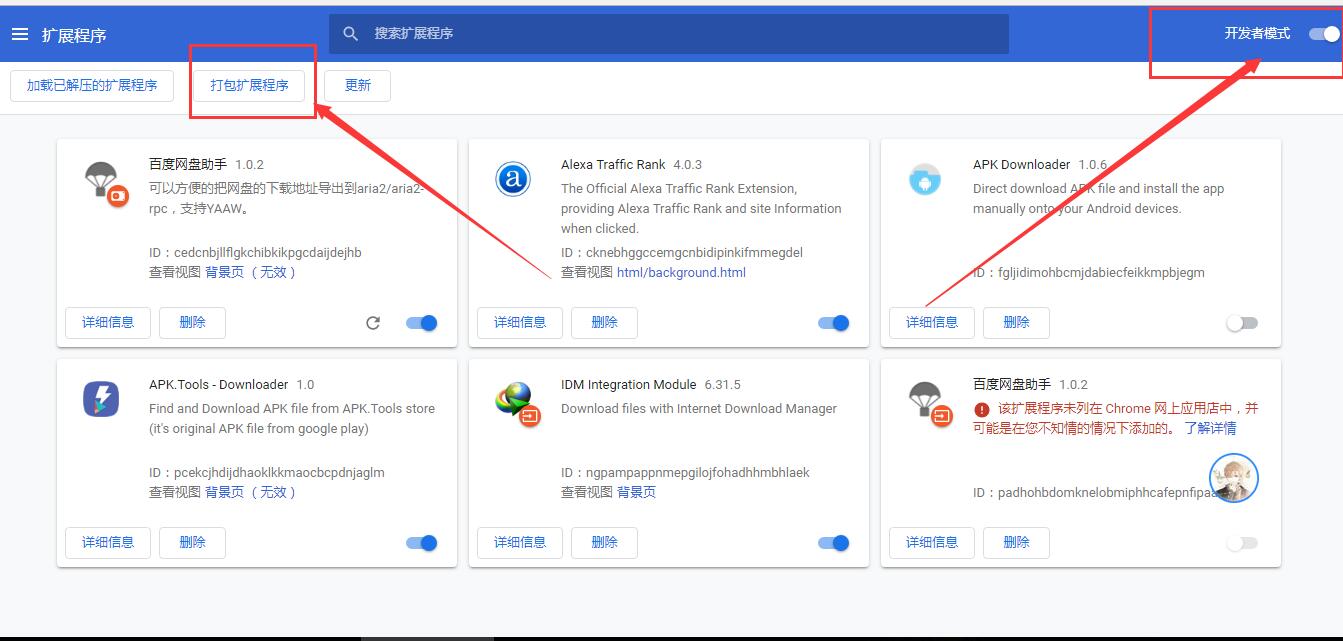This screenshot has height=641, width=1343.
Task: Toggle the greyed switch on warned 百度网盘助手 card
Action: tap(1242, 543)
